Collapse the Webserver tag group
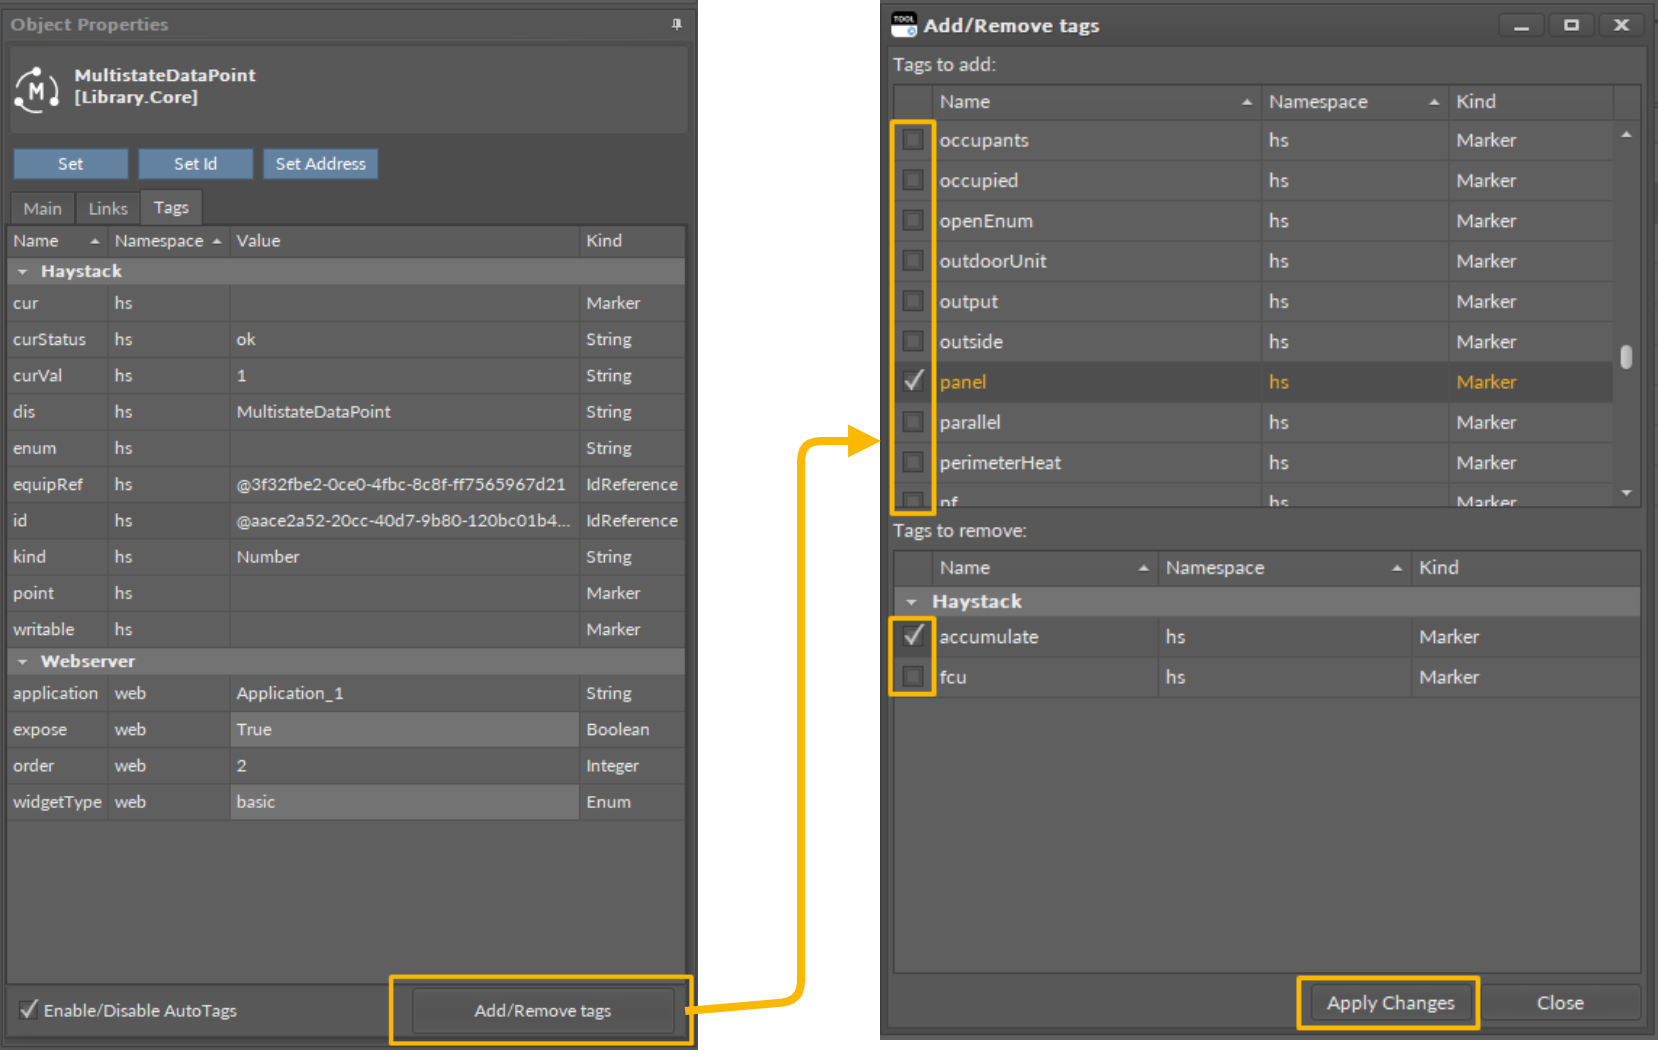 click(x=22, y=661)
